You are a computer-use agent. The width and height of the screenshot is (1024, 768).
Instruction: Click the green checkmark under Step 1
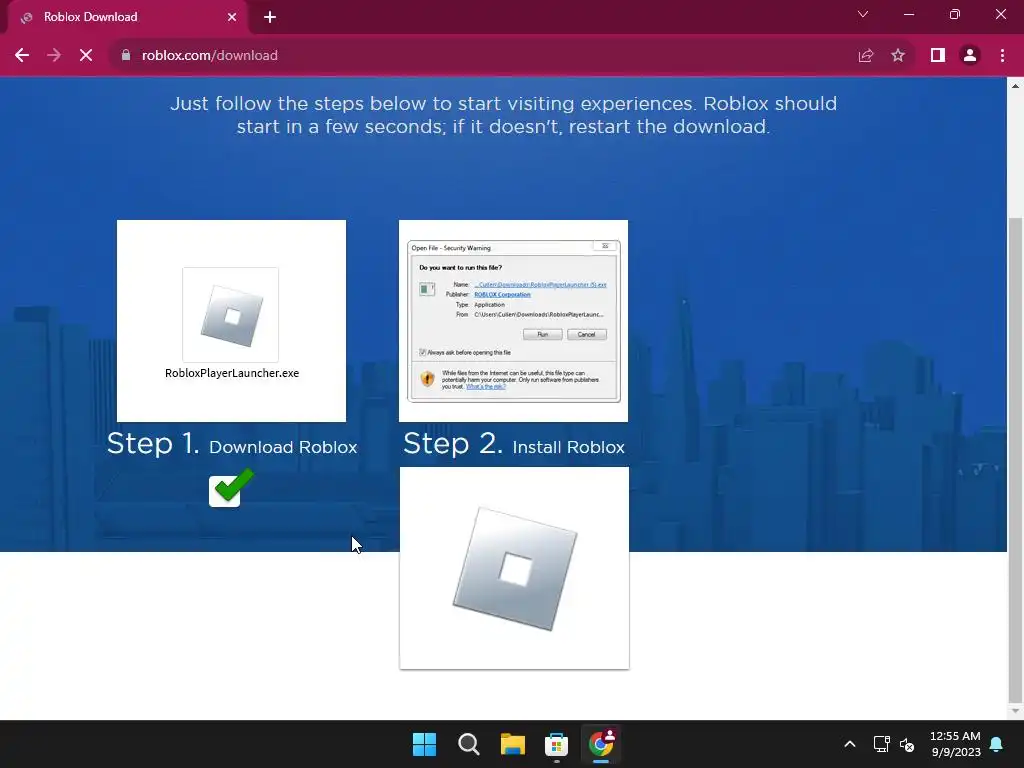click(231, 487)
